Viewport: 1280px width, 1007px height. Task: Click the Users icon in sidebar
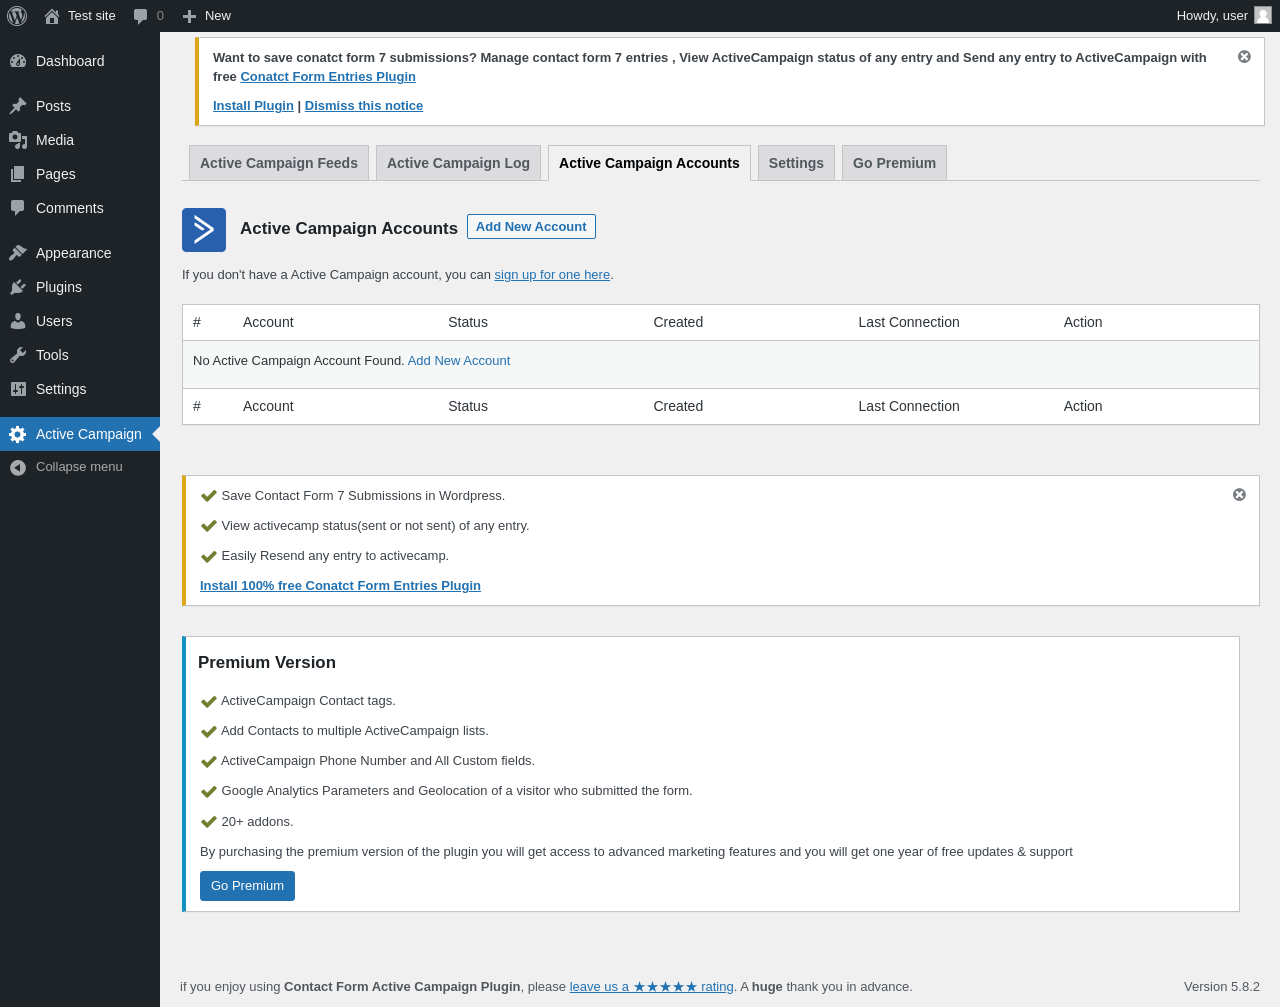point(18,321)
